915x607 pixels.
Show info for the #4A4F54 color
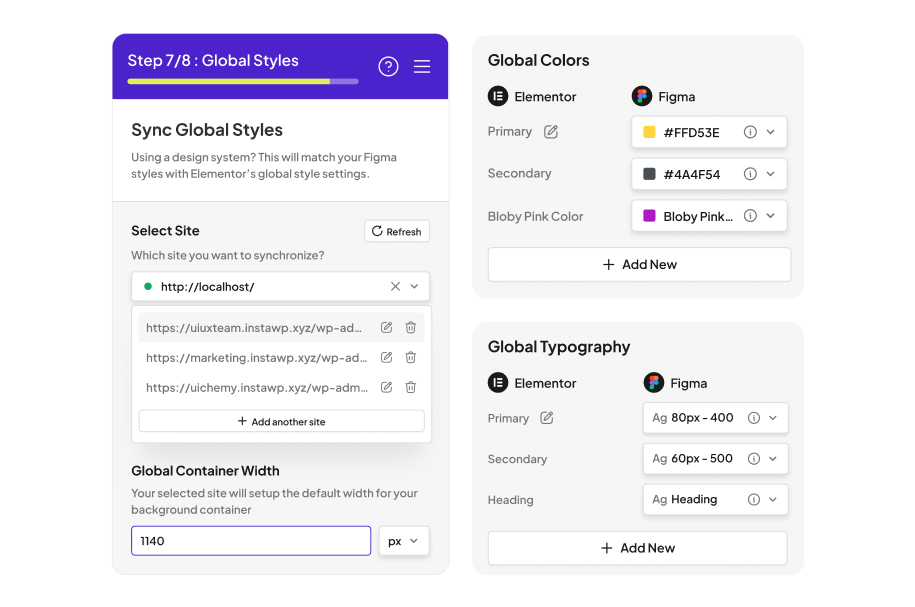click(x=750, y=174)
